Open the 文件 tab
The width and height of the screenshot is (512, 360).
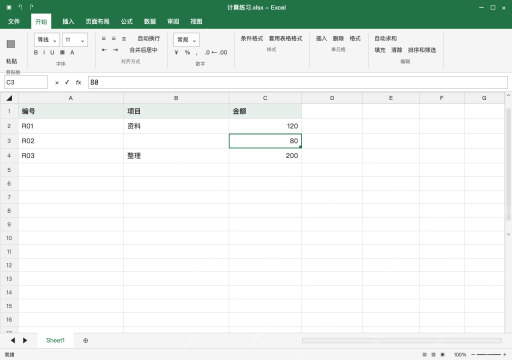[x=14, y=22]
